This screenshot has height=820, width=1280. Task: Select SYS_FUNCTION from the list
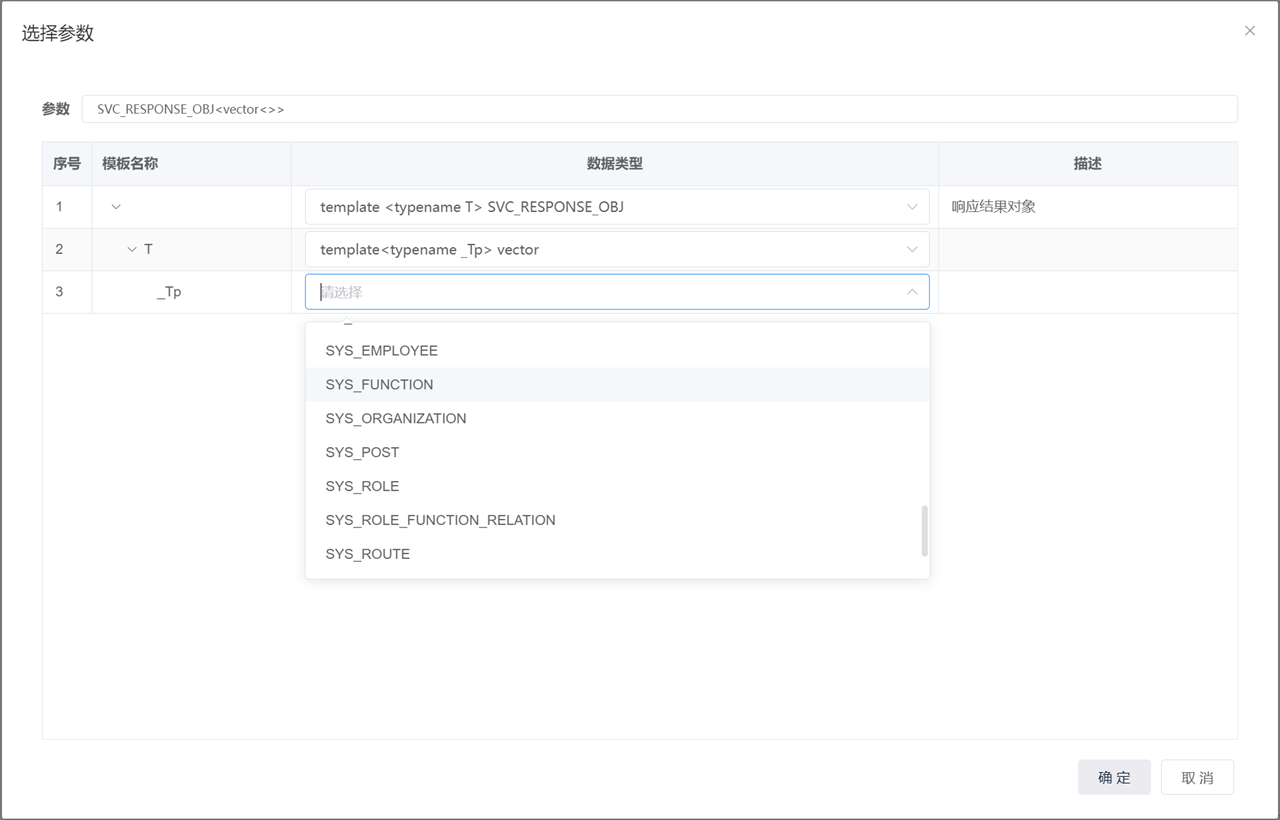pos(617,384)
